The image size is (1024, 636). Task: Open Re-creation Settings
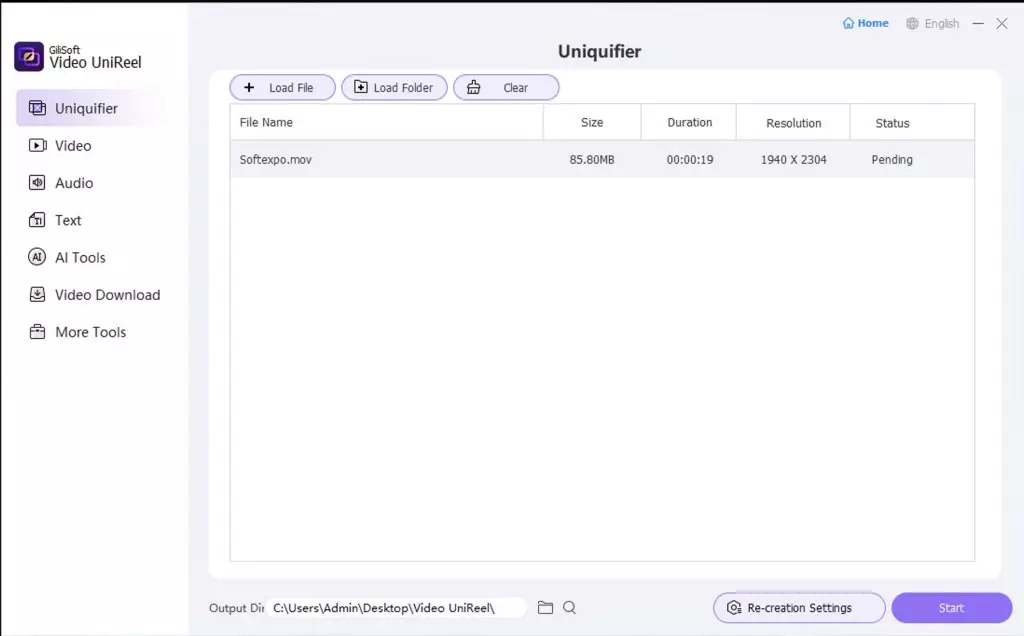point(798,607)
